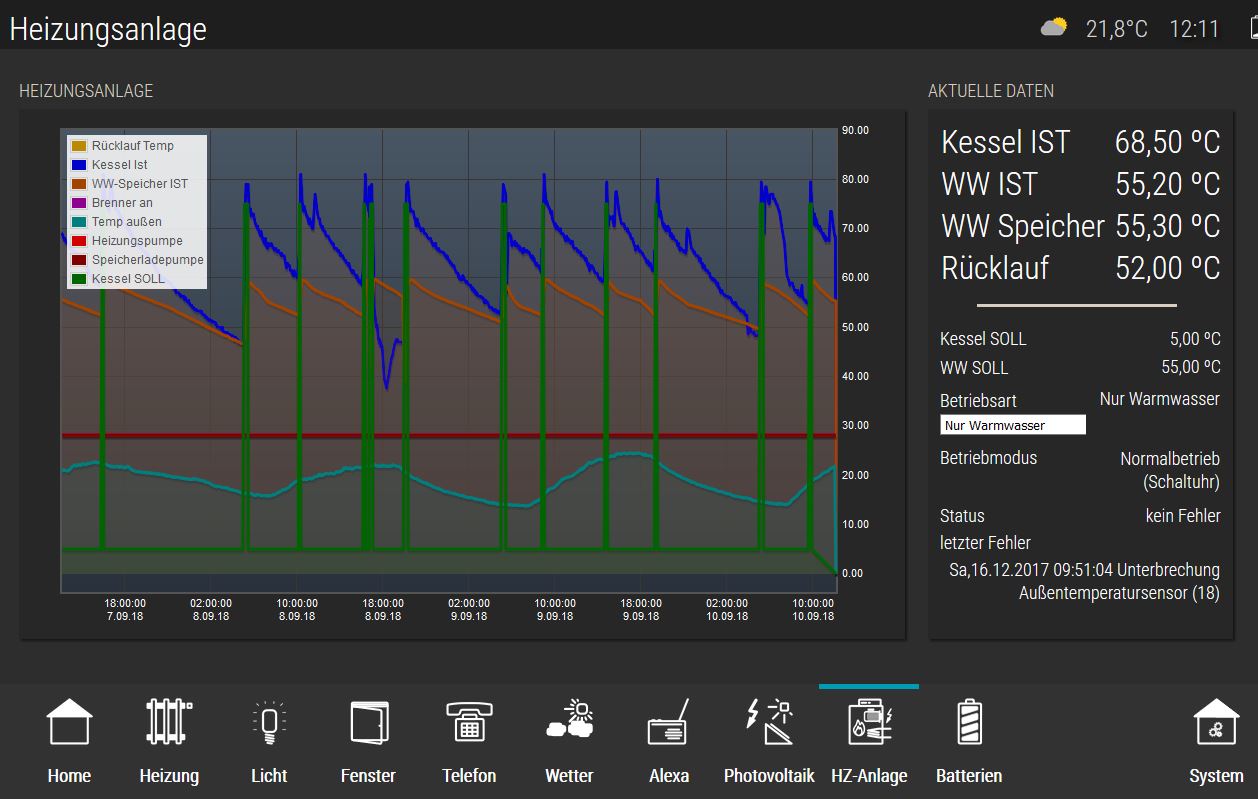Click the Kessel Ist legend label
This screenshot has width=1258, height=799.
point(120,165)
